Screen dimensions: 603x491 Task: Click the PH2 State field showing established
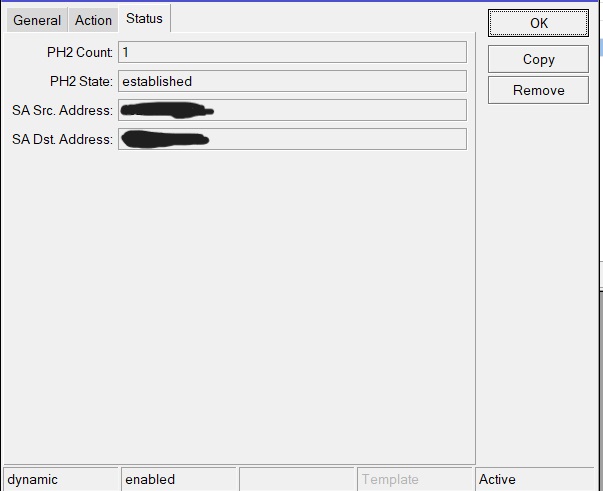click(x=292, y=81)
